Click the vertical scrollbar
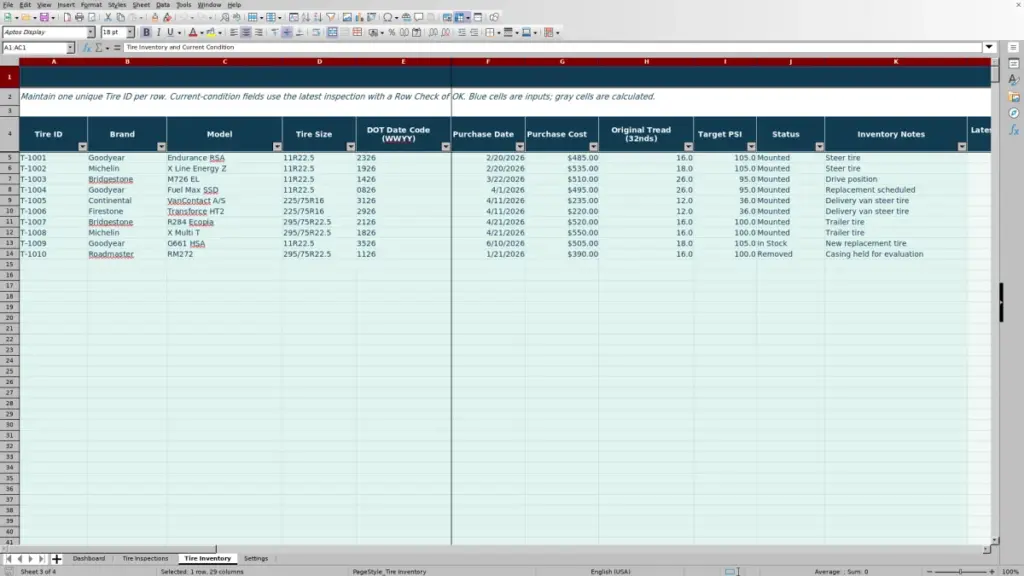The height and width of the screenshot is (576, 1024). [995, 300]
